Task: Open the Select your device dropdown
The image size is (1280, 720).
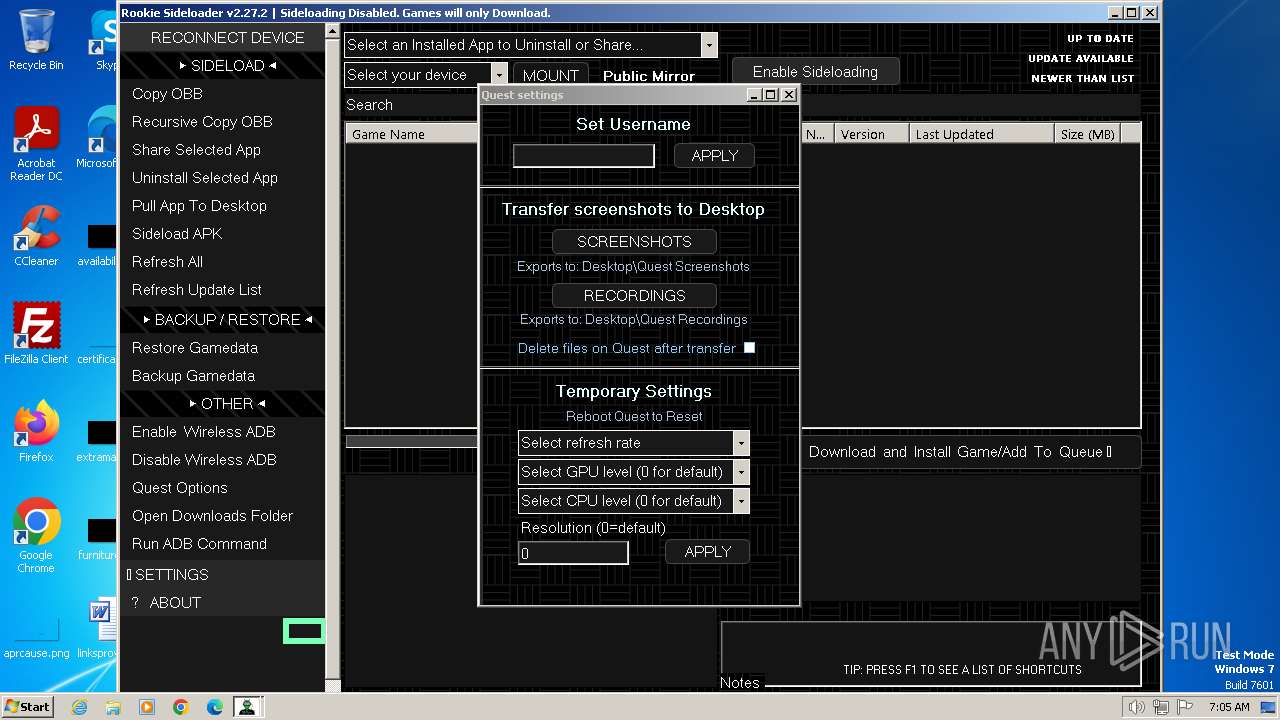Action: 499,75
